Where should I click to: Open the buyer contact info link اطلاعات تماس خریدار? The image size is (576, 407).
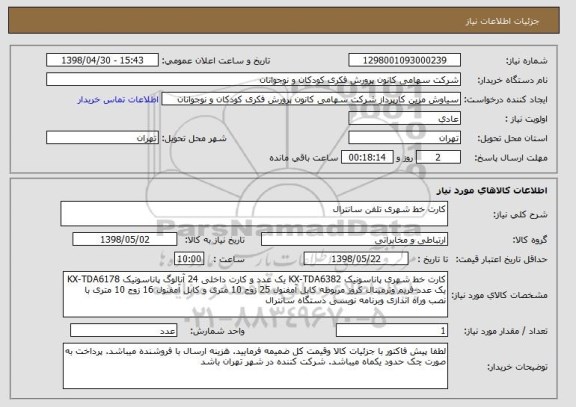click(x=118, y=100)
